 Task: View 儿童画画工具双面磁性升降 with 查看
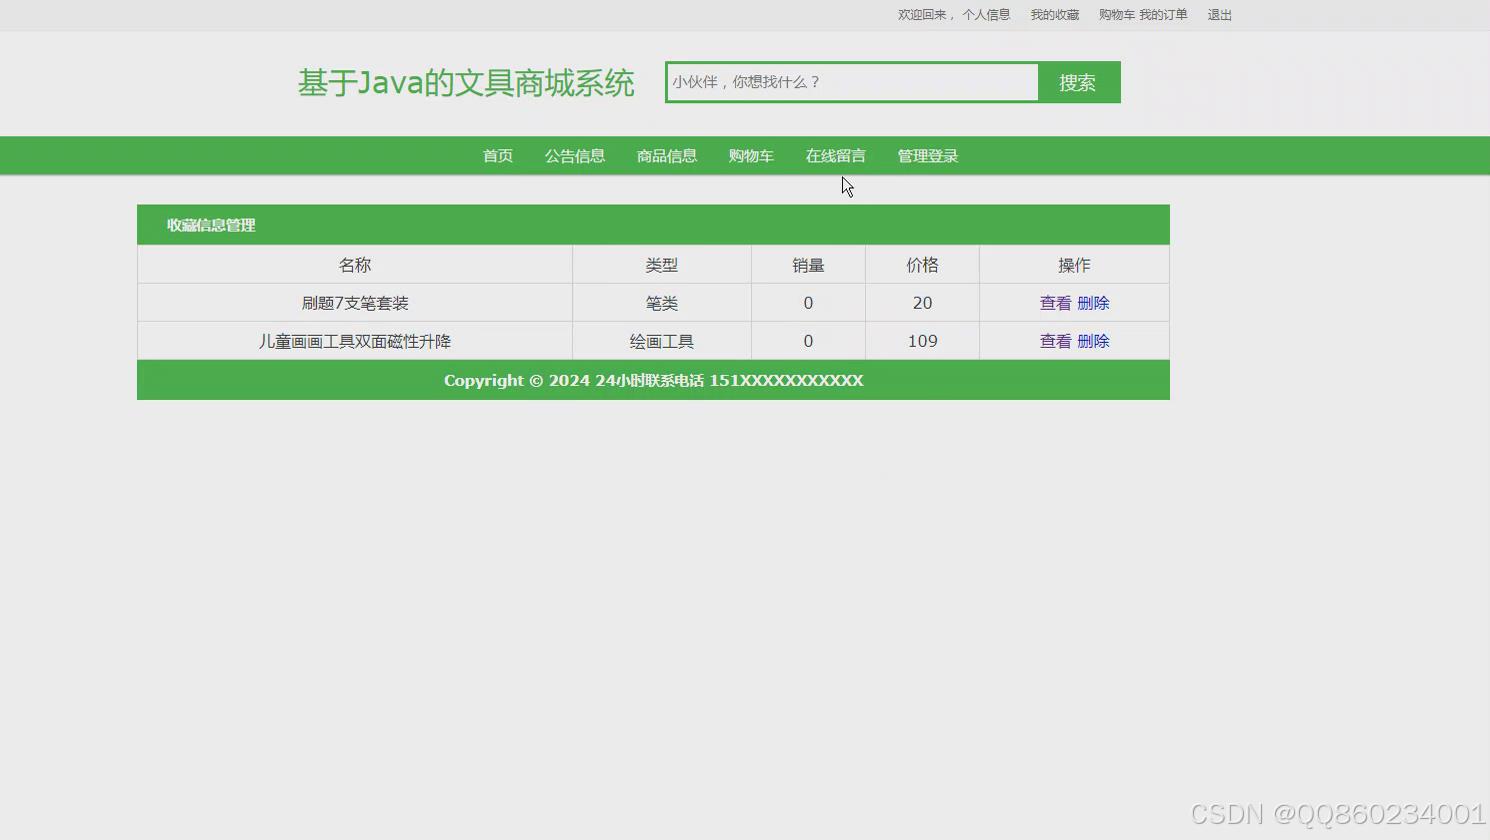click(x=1055, y=340)
